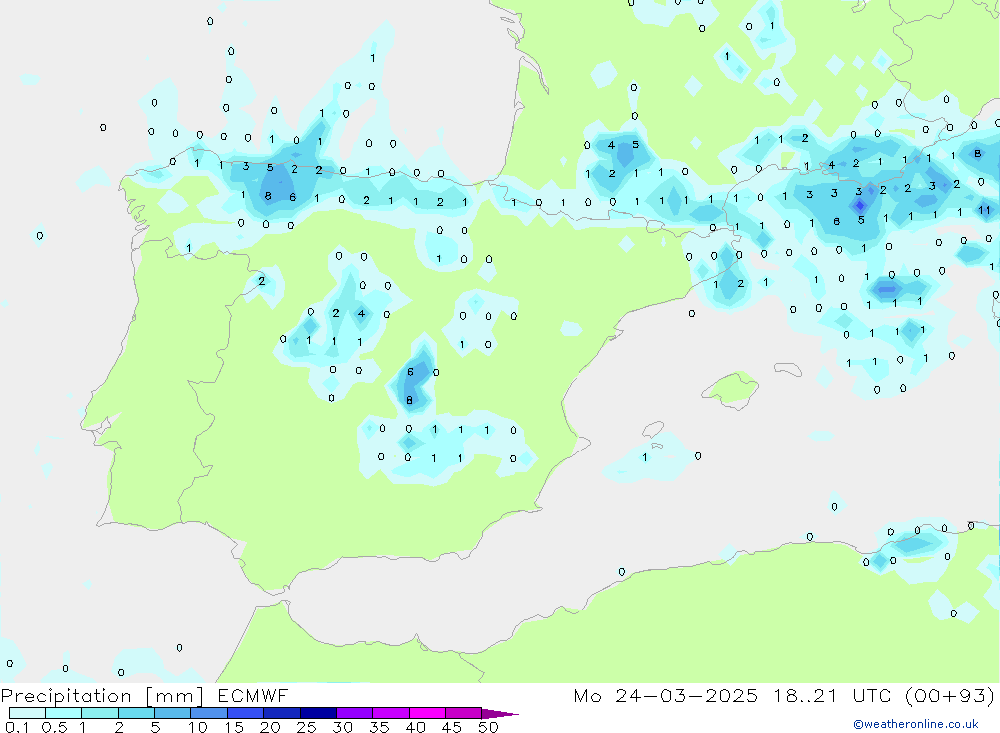The image size is (1000, 733).
Task: Click the legend label '50'
Action: point(488,727)
